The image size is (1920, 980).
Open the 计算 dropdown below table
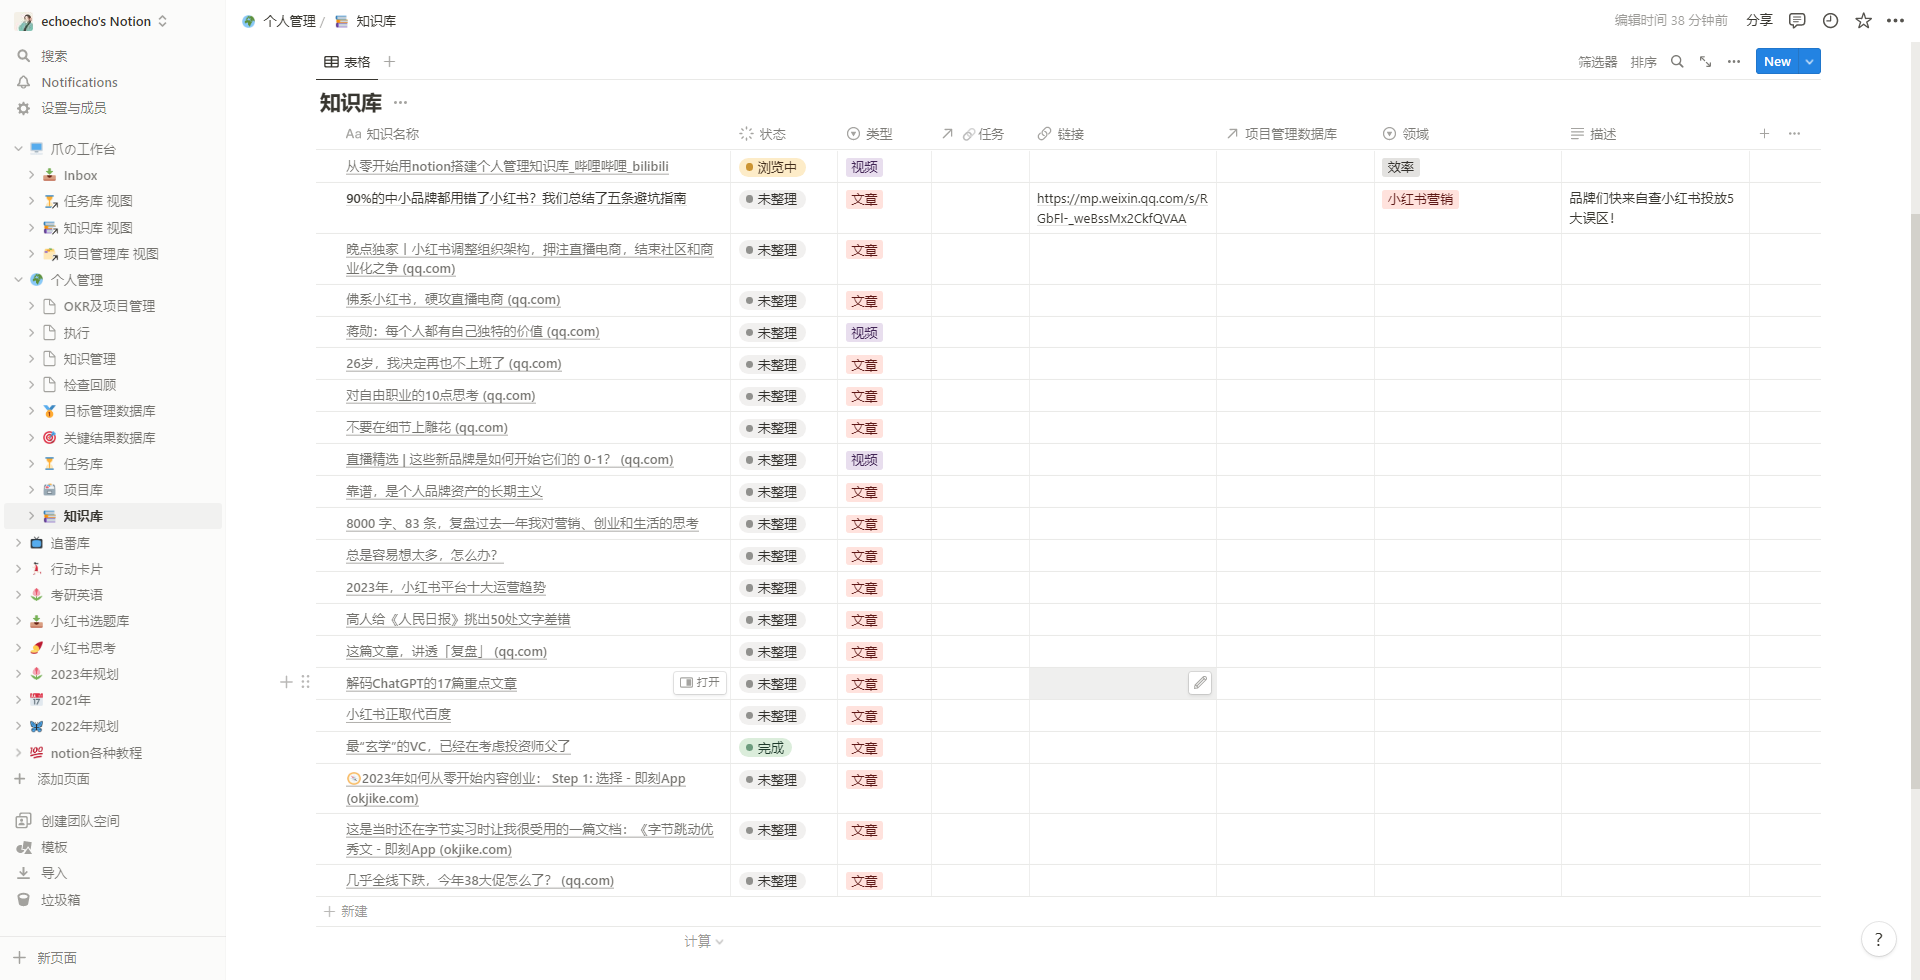[703, 941]
